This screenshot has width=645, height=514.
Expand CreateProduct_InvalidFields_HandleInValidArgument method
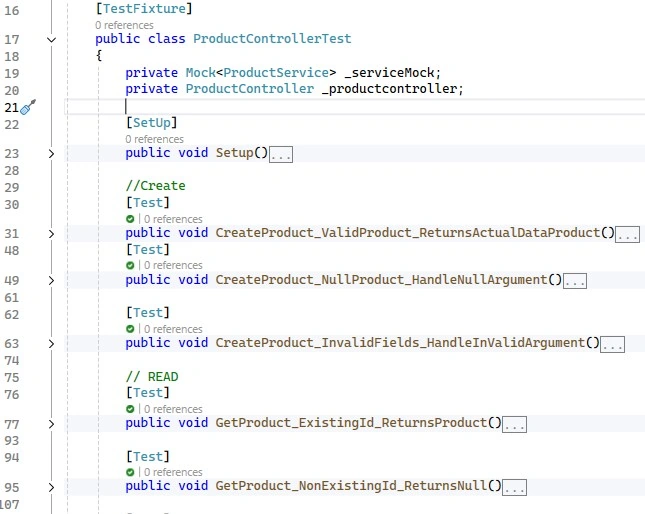(51, 344)
